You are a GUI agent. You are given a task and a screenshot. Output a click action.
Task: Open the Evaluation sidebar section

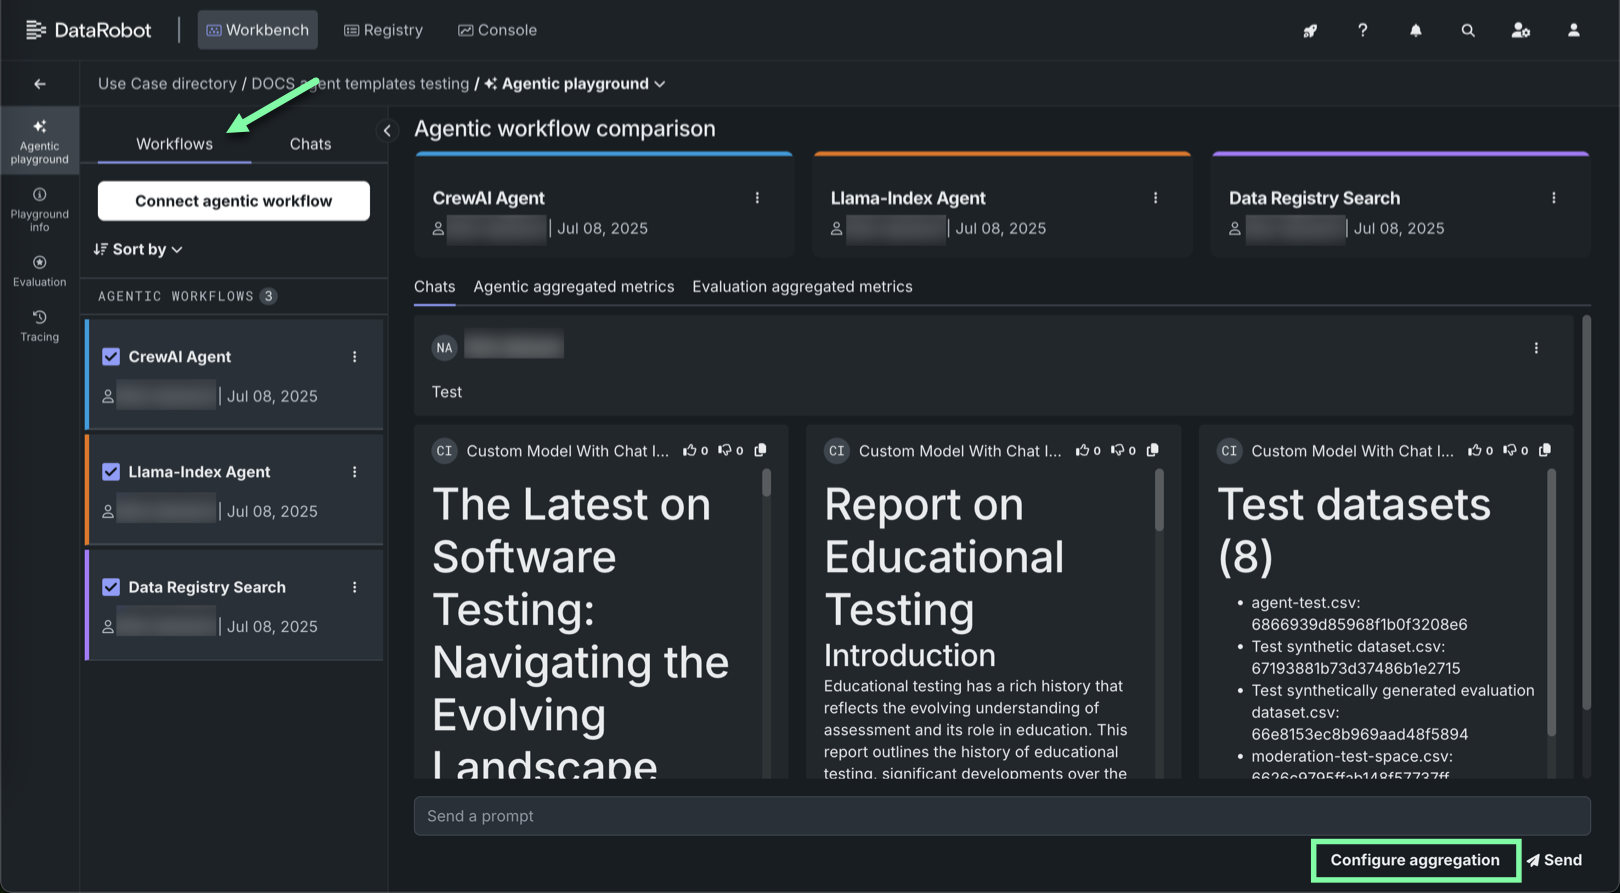[39, 271]
